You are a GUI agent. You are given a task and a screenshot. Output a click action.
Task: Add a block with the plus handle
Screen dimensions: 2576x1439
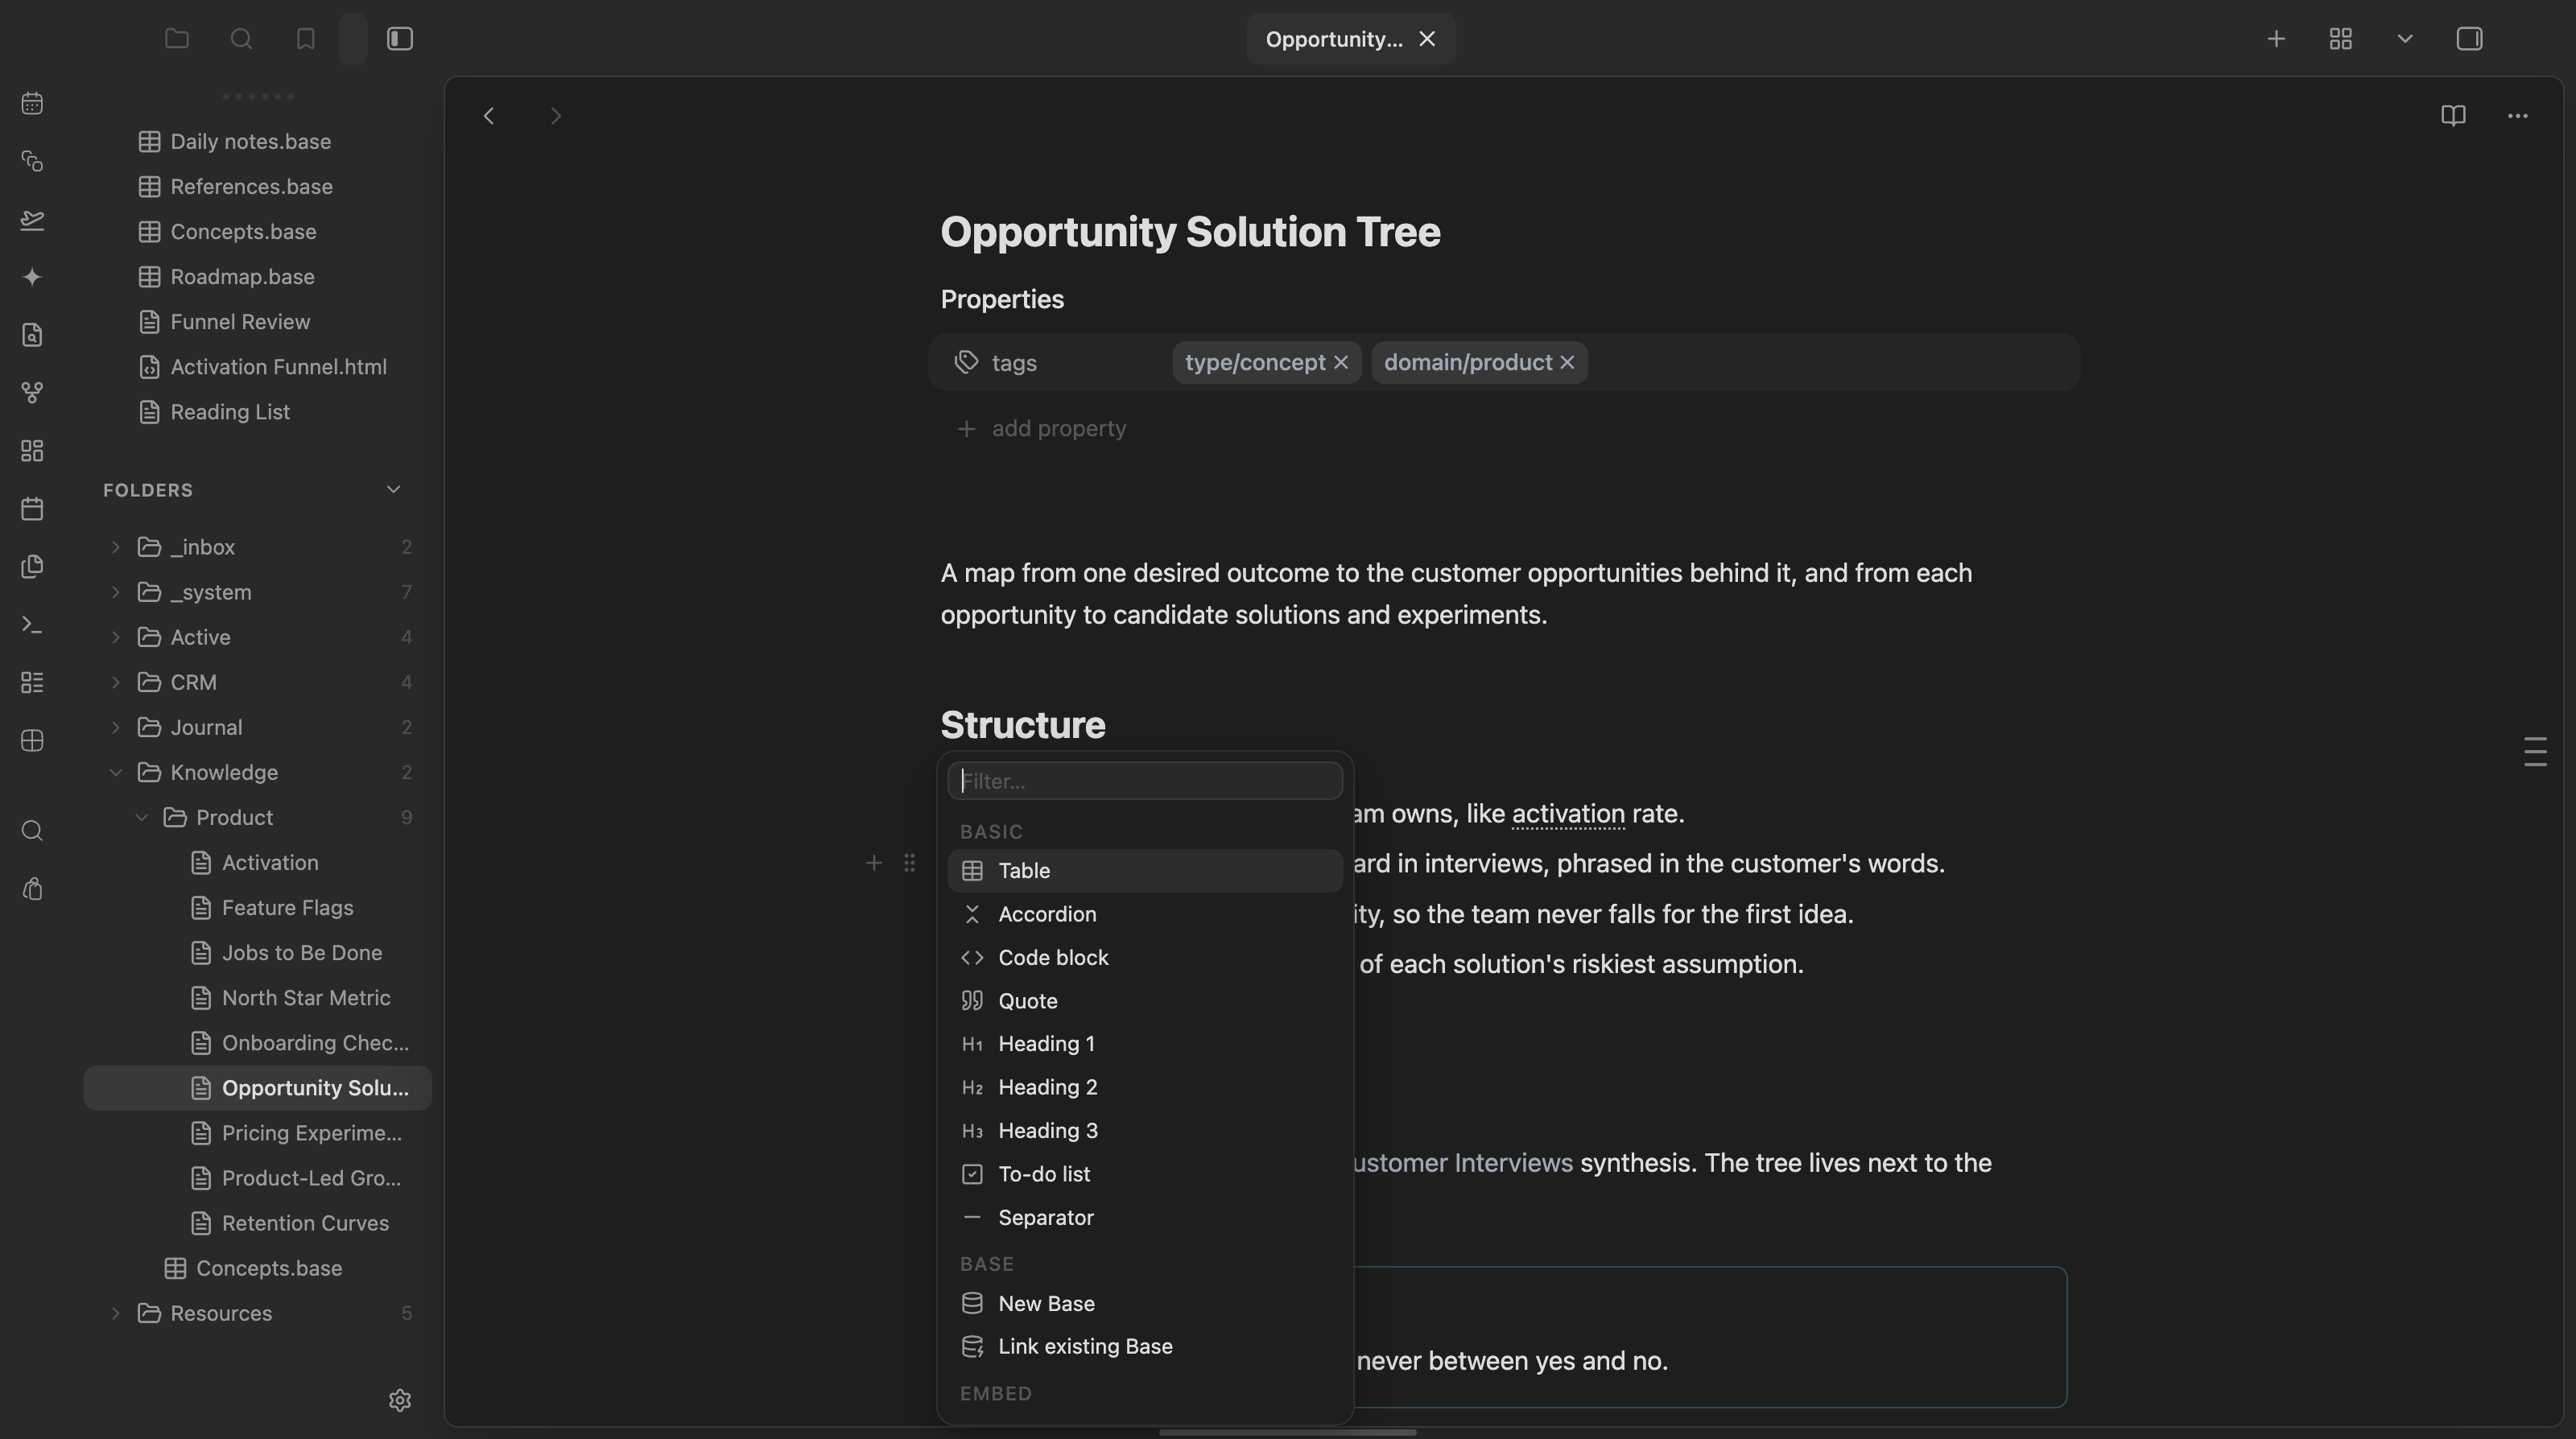click(873, 863)
